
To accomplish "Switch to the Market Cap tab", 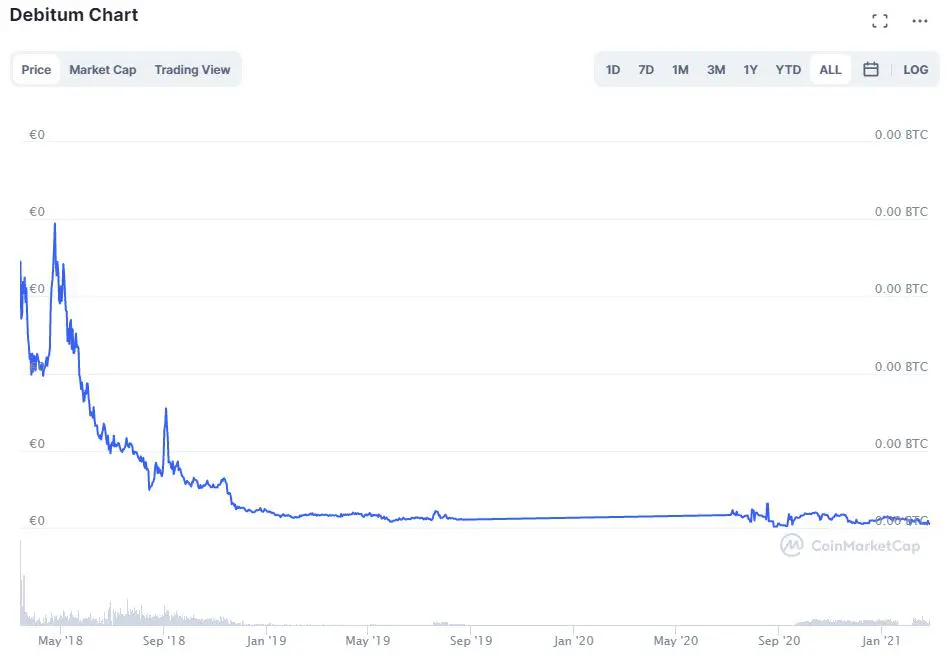I will click(102, 69).
